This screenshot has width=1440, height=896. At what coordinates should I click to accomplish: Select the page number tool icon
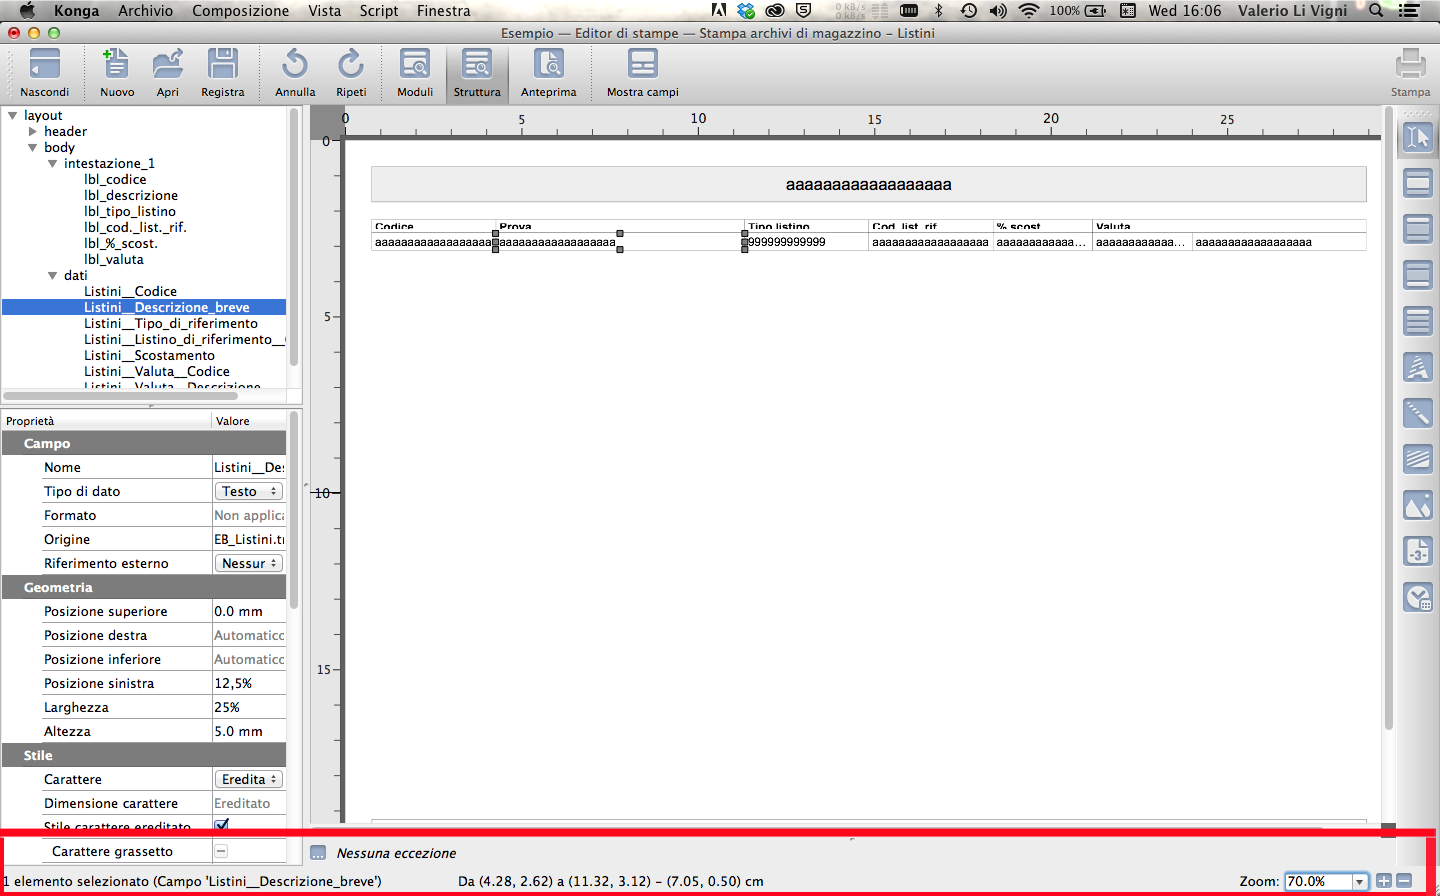1418,552
